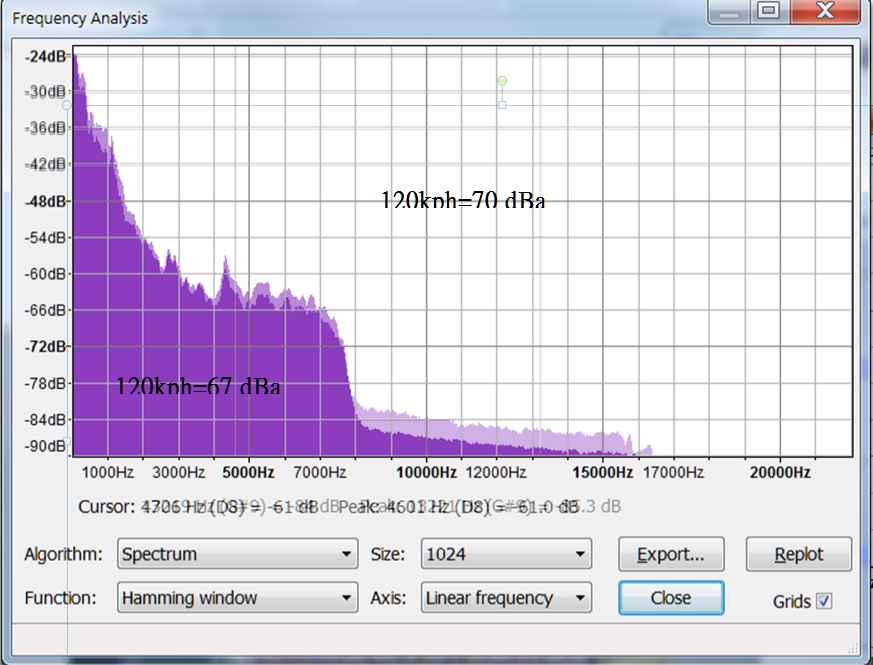Image resolution: width=873 pixels, height=665 pixels.
Task: Expand the Axis dropdown showing Linear frequency
Action: pyautogui.click(x=506, y=598)
